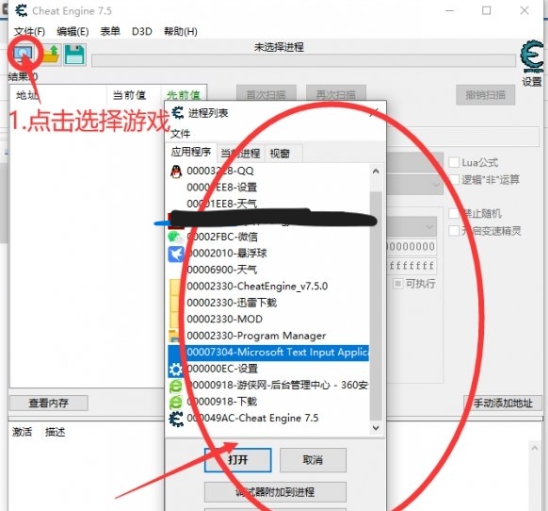Select the gear icon 000000EC-设置 entry
The height and width of the screenshot is (511, 548).
pyautogui.click(x=175, y=369)
